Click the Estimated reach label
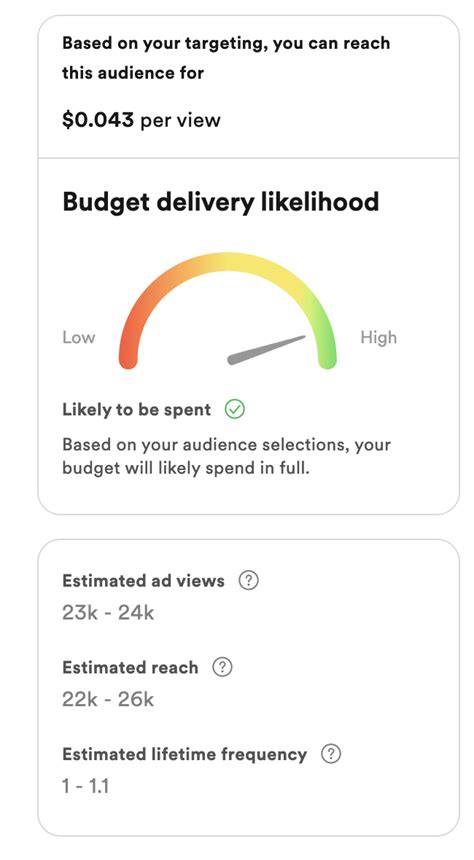Image resolution: width=474 pixels, height=860 pixels. pos(130,667)
